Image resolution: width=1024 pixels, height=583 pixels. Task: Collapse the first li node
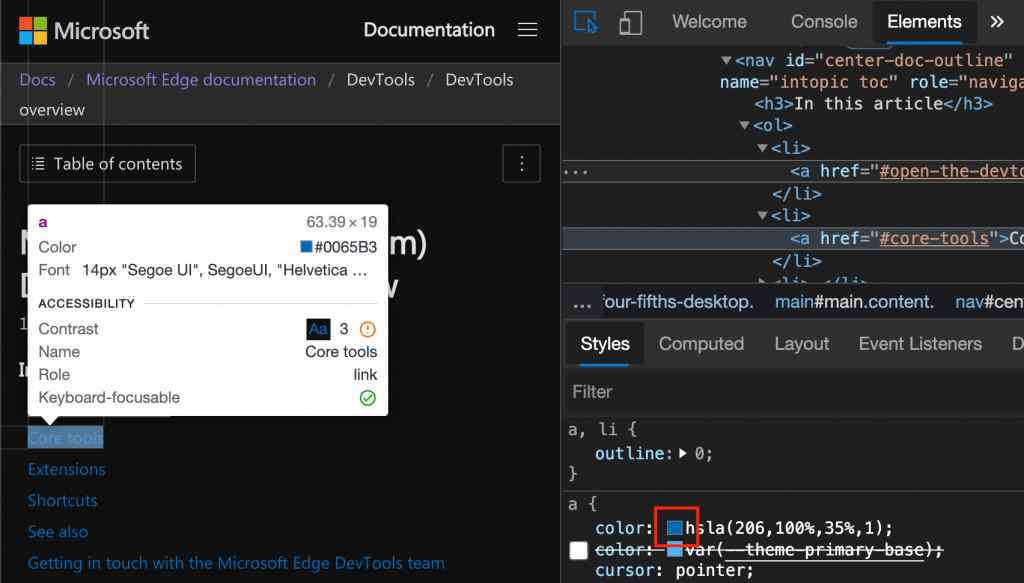tap(762, 148)
